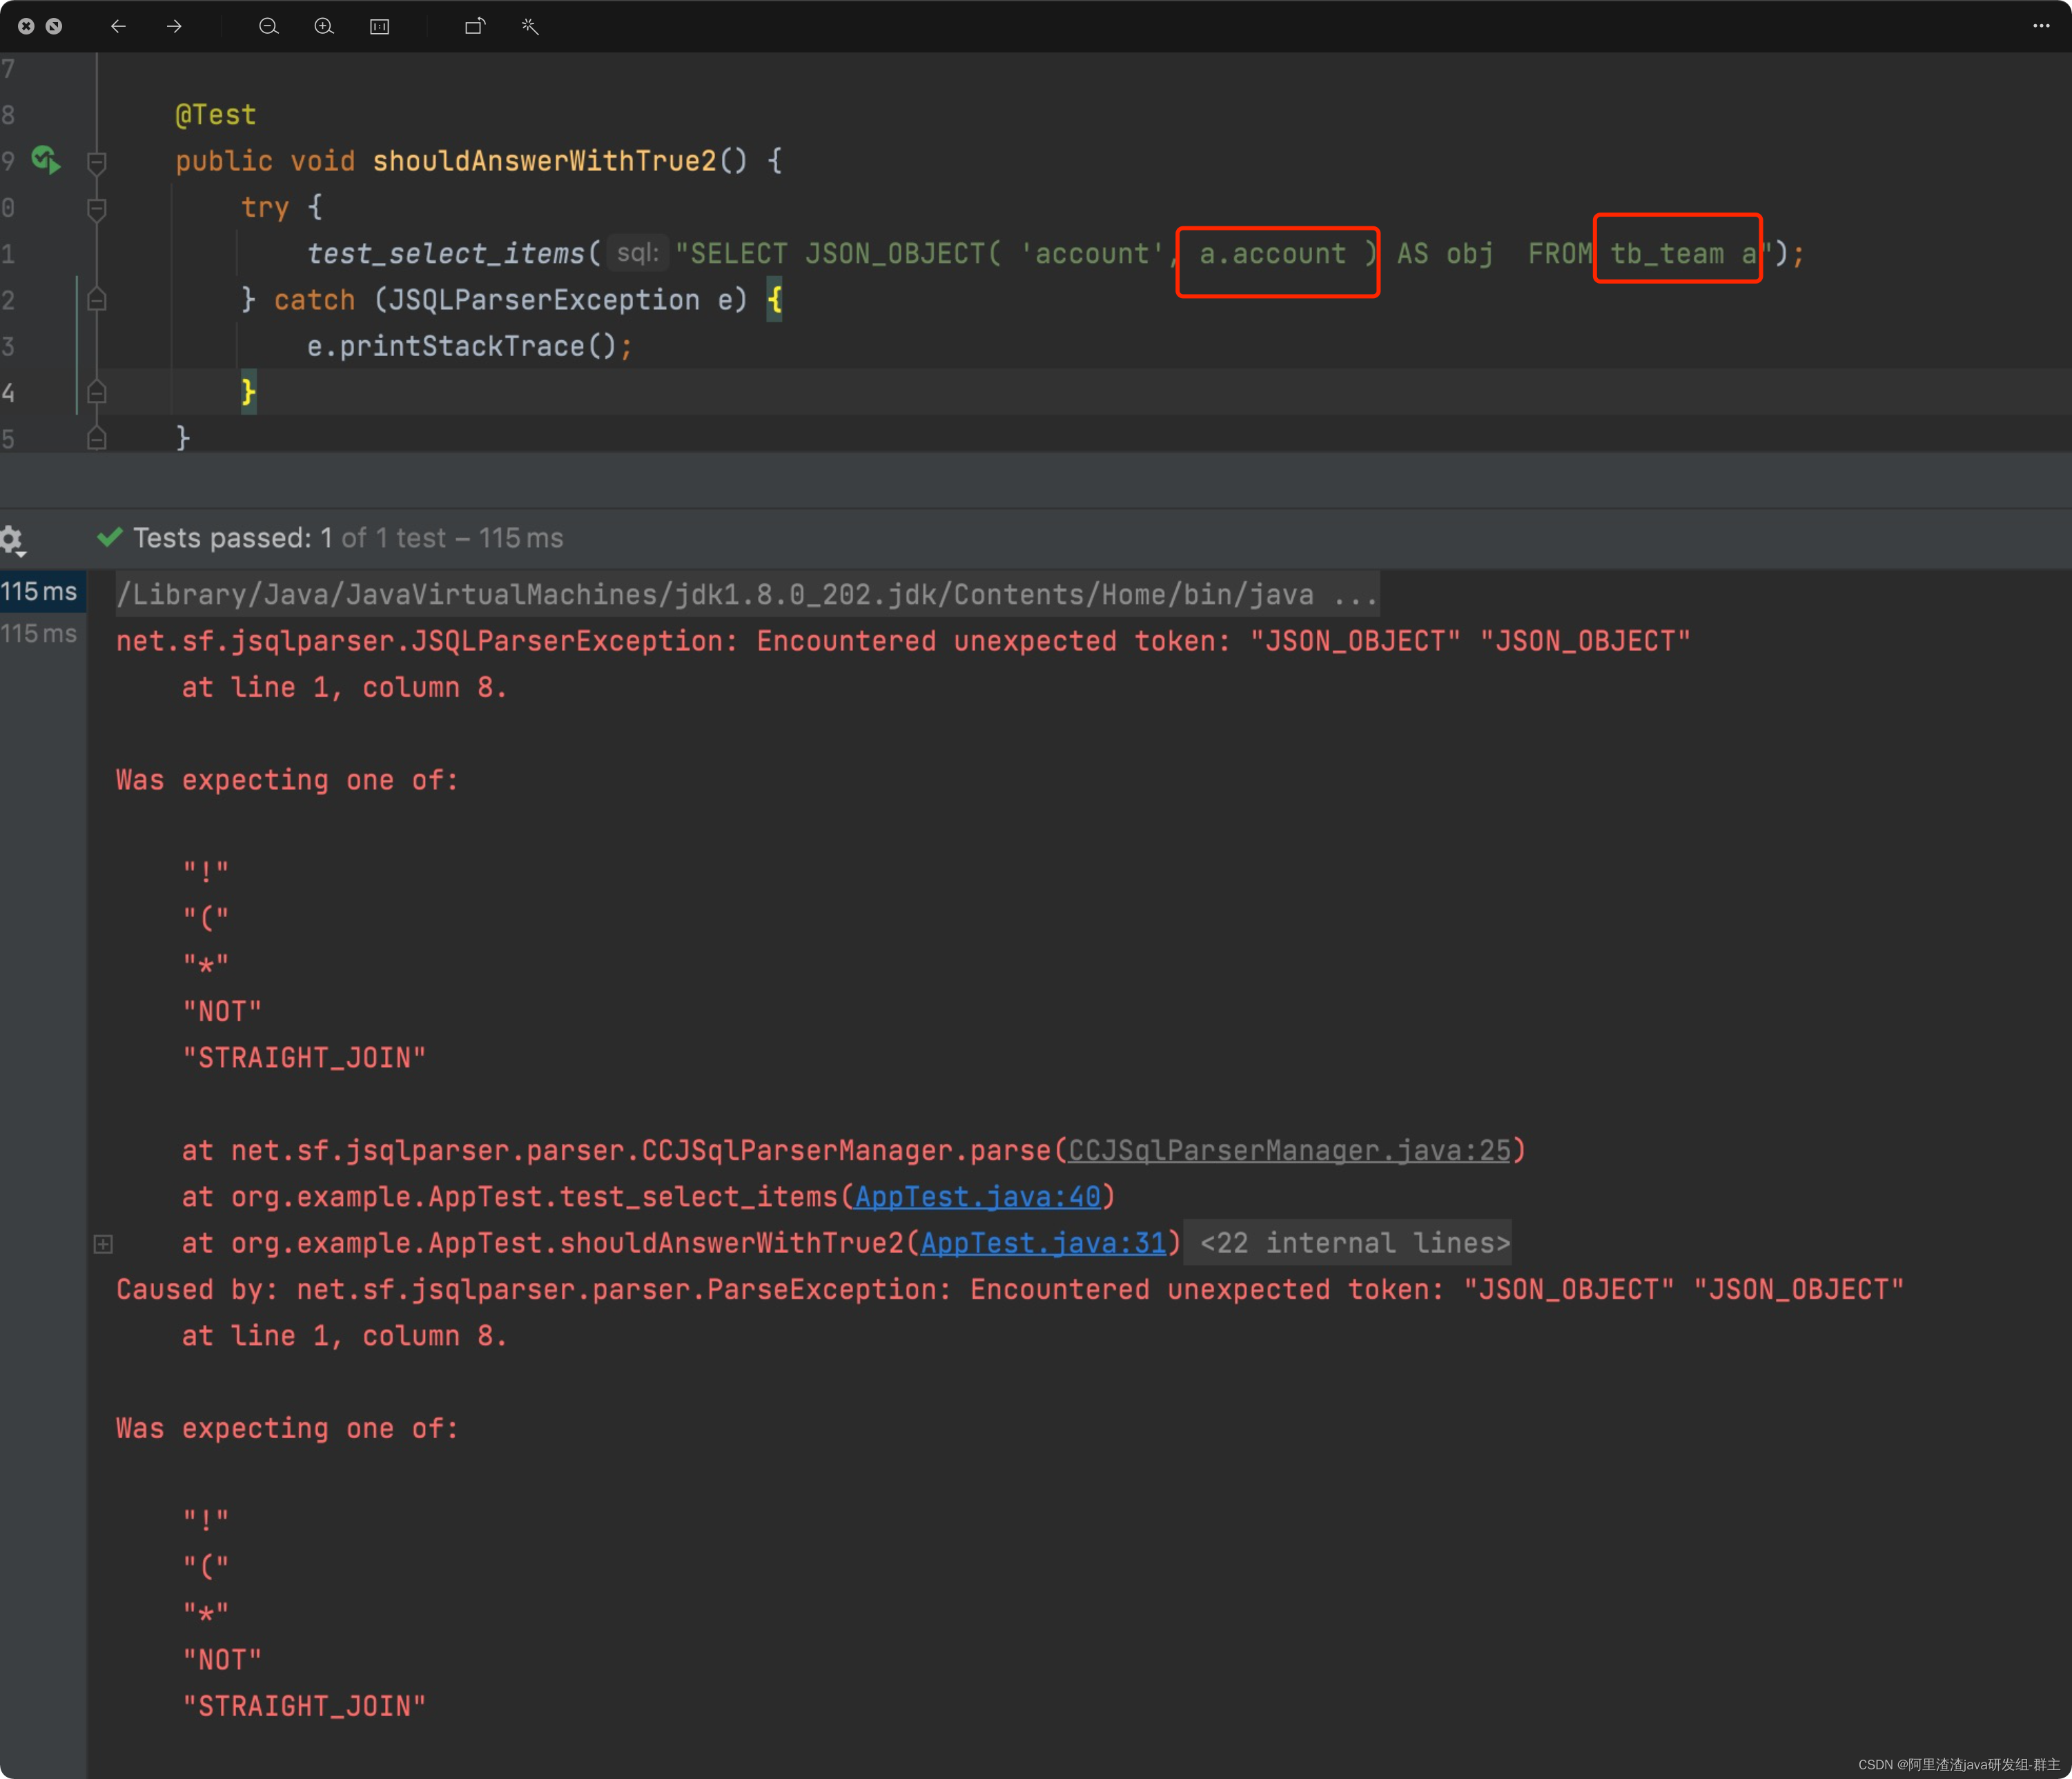Select the second 115 ms test entry
The image size is (2072, 1779).
click(x=40, y=634)
